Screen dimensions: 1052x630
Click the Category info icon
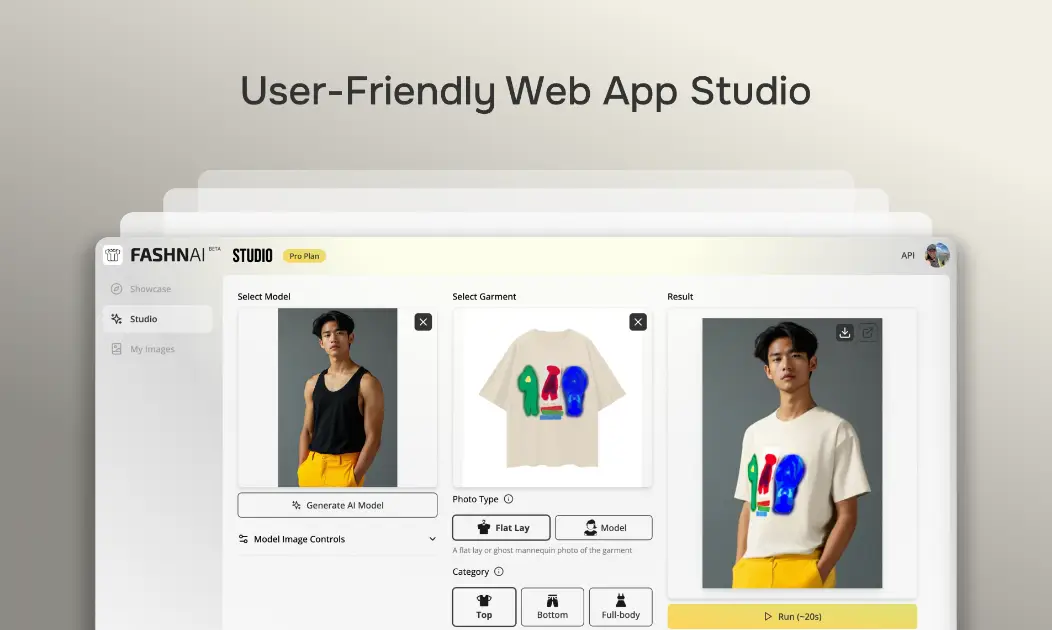tap(501, 571)
